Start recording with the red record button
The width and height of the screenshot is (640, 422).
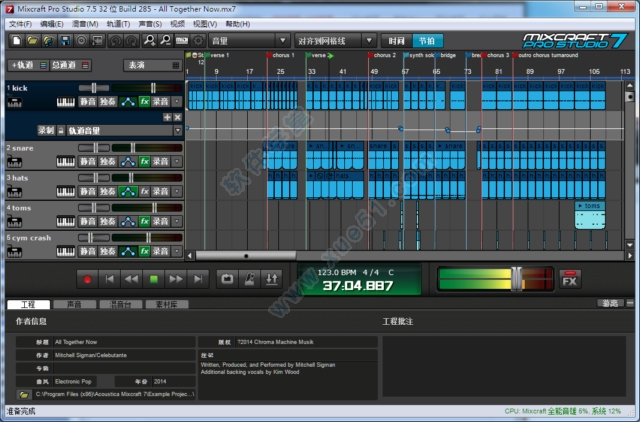(x=87, y=279)
